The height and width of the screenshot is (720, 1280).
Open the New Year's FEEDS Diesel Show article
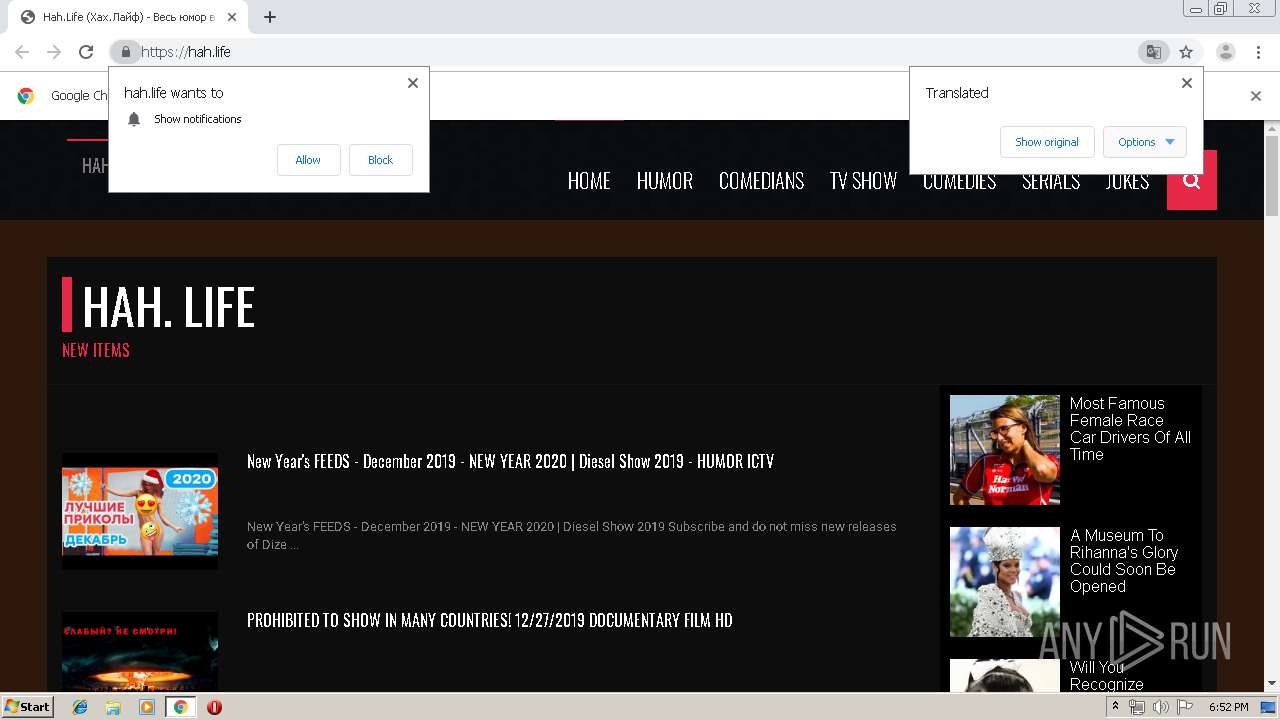(x=510, y=461)
